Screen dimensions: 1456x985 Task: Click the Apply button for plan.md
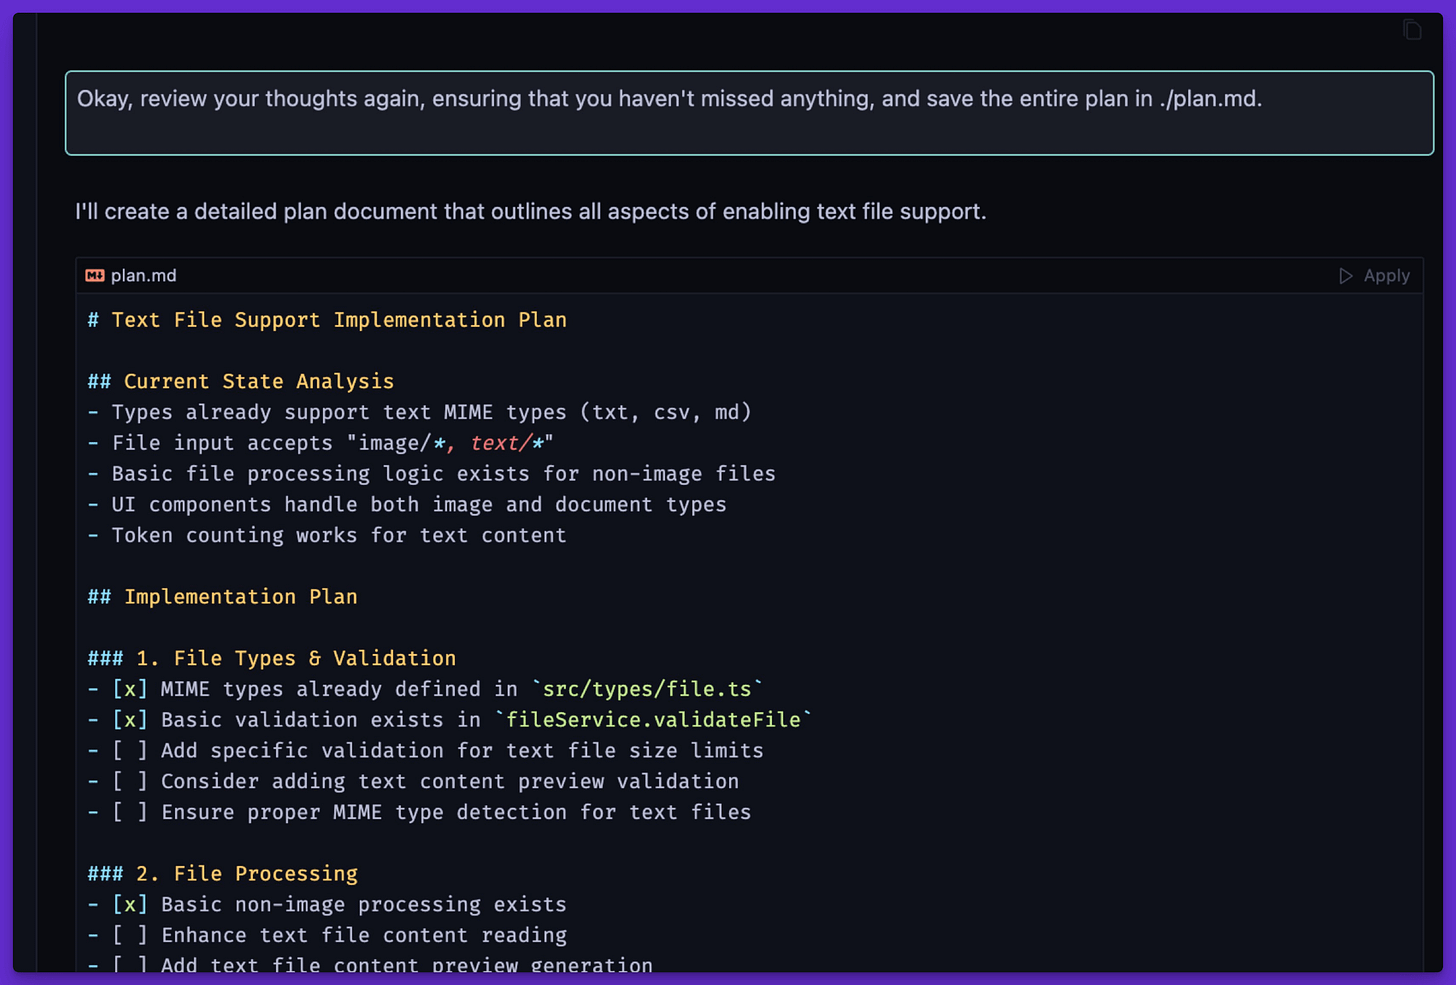click(x=1374, y=276)
